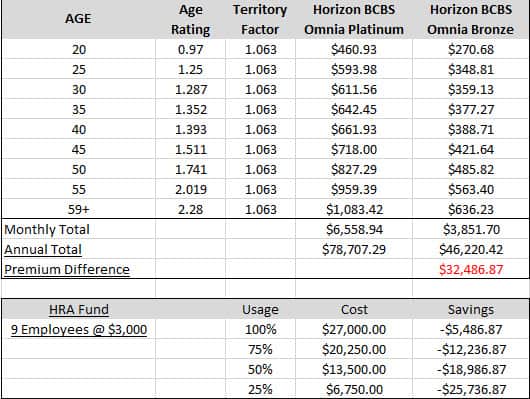Open the underlined Annual Total label
This screenshot has height=399, width=530.
(x=43, y=250)
